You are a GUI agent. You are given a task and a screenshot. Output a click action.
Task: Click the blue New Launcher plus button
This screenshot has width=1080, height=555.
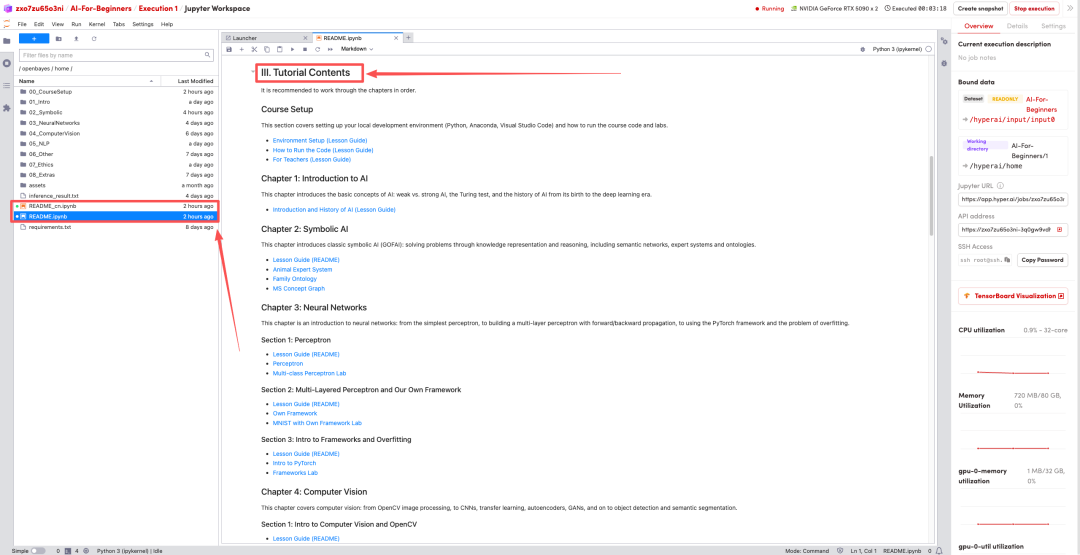click(x=34, y=39)
